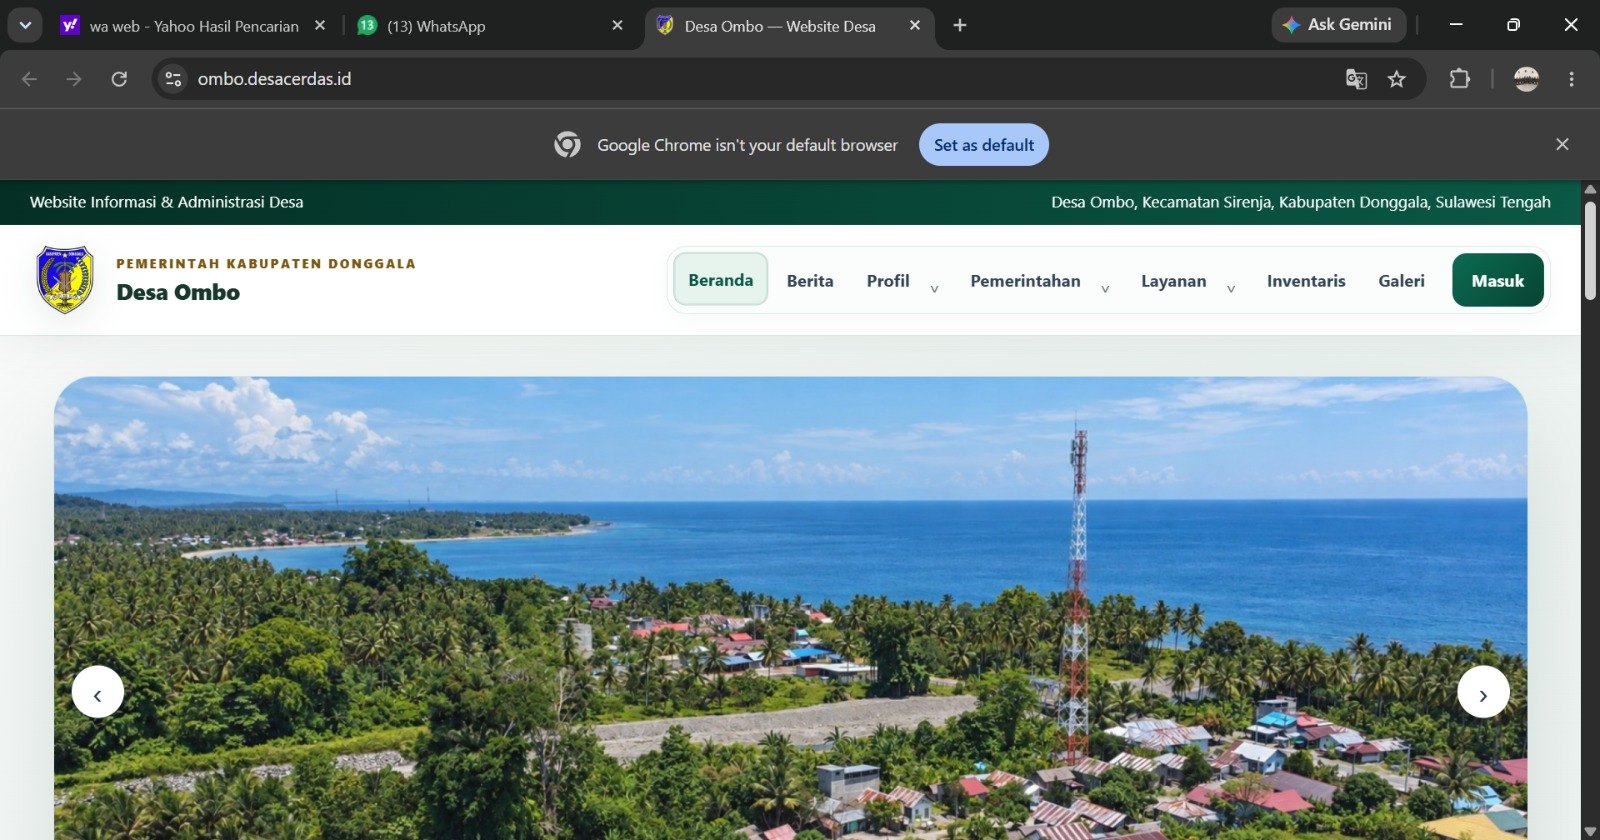Go to the Beranda page
The height and width of the screenshot is (840, 1600).
pos(721,280)
